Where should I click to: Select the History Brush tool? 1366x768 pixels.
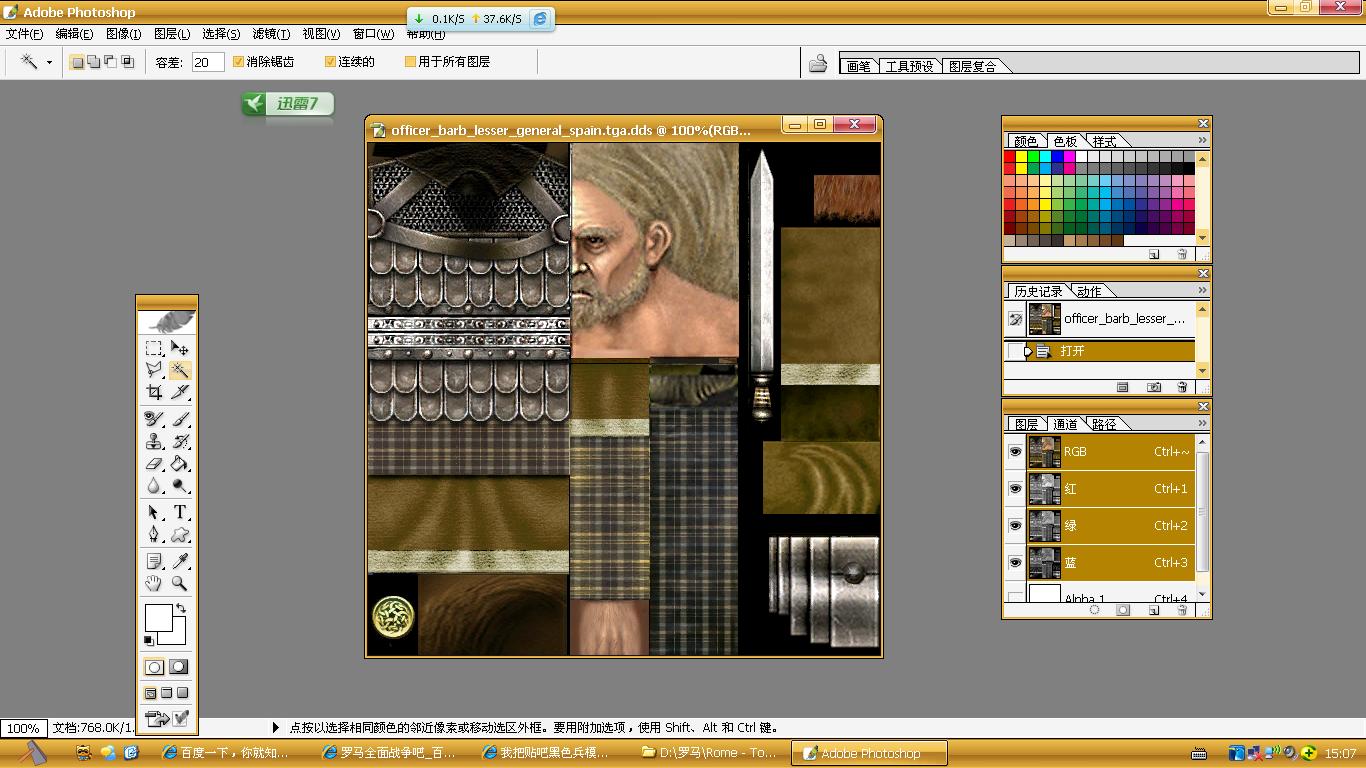pos(180,441)
